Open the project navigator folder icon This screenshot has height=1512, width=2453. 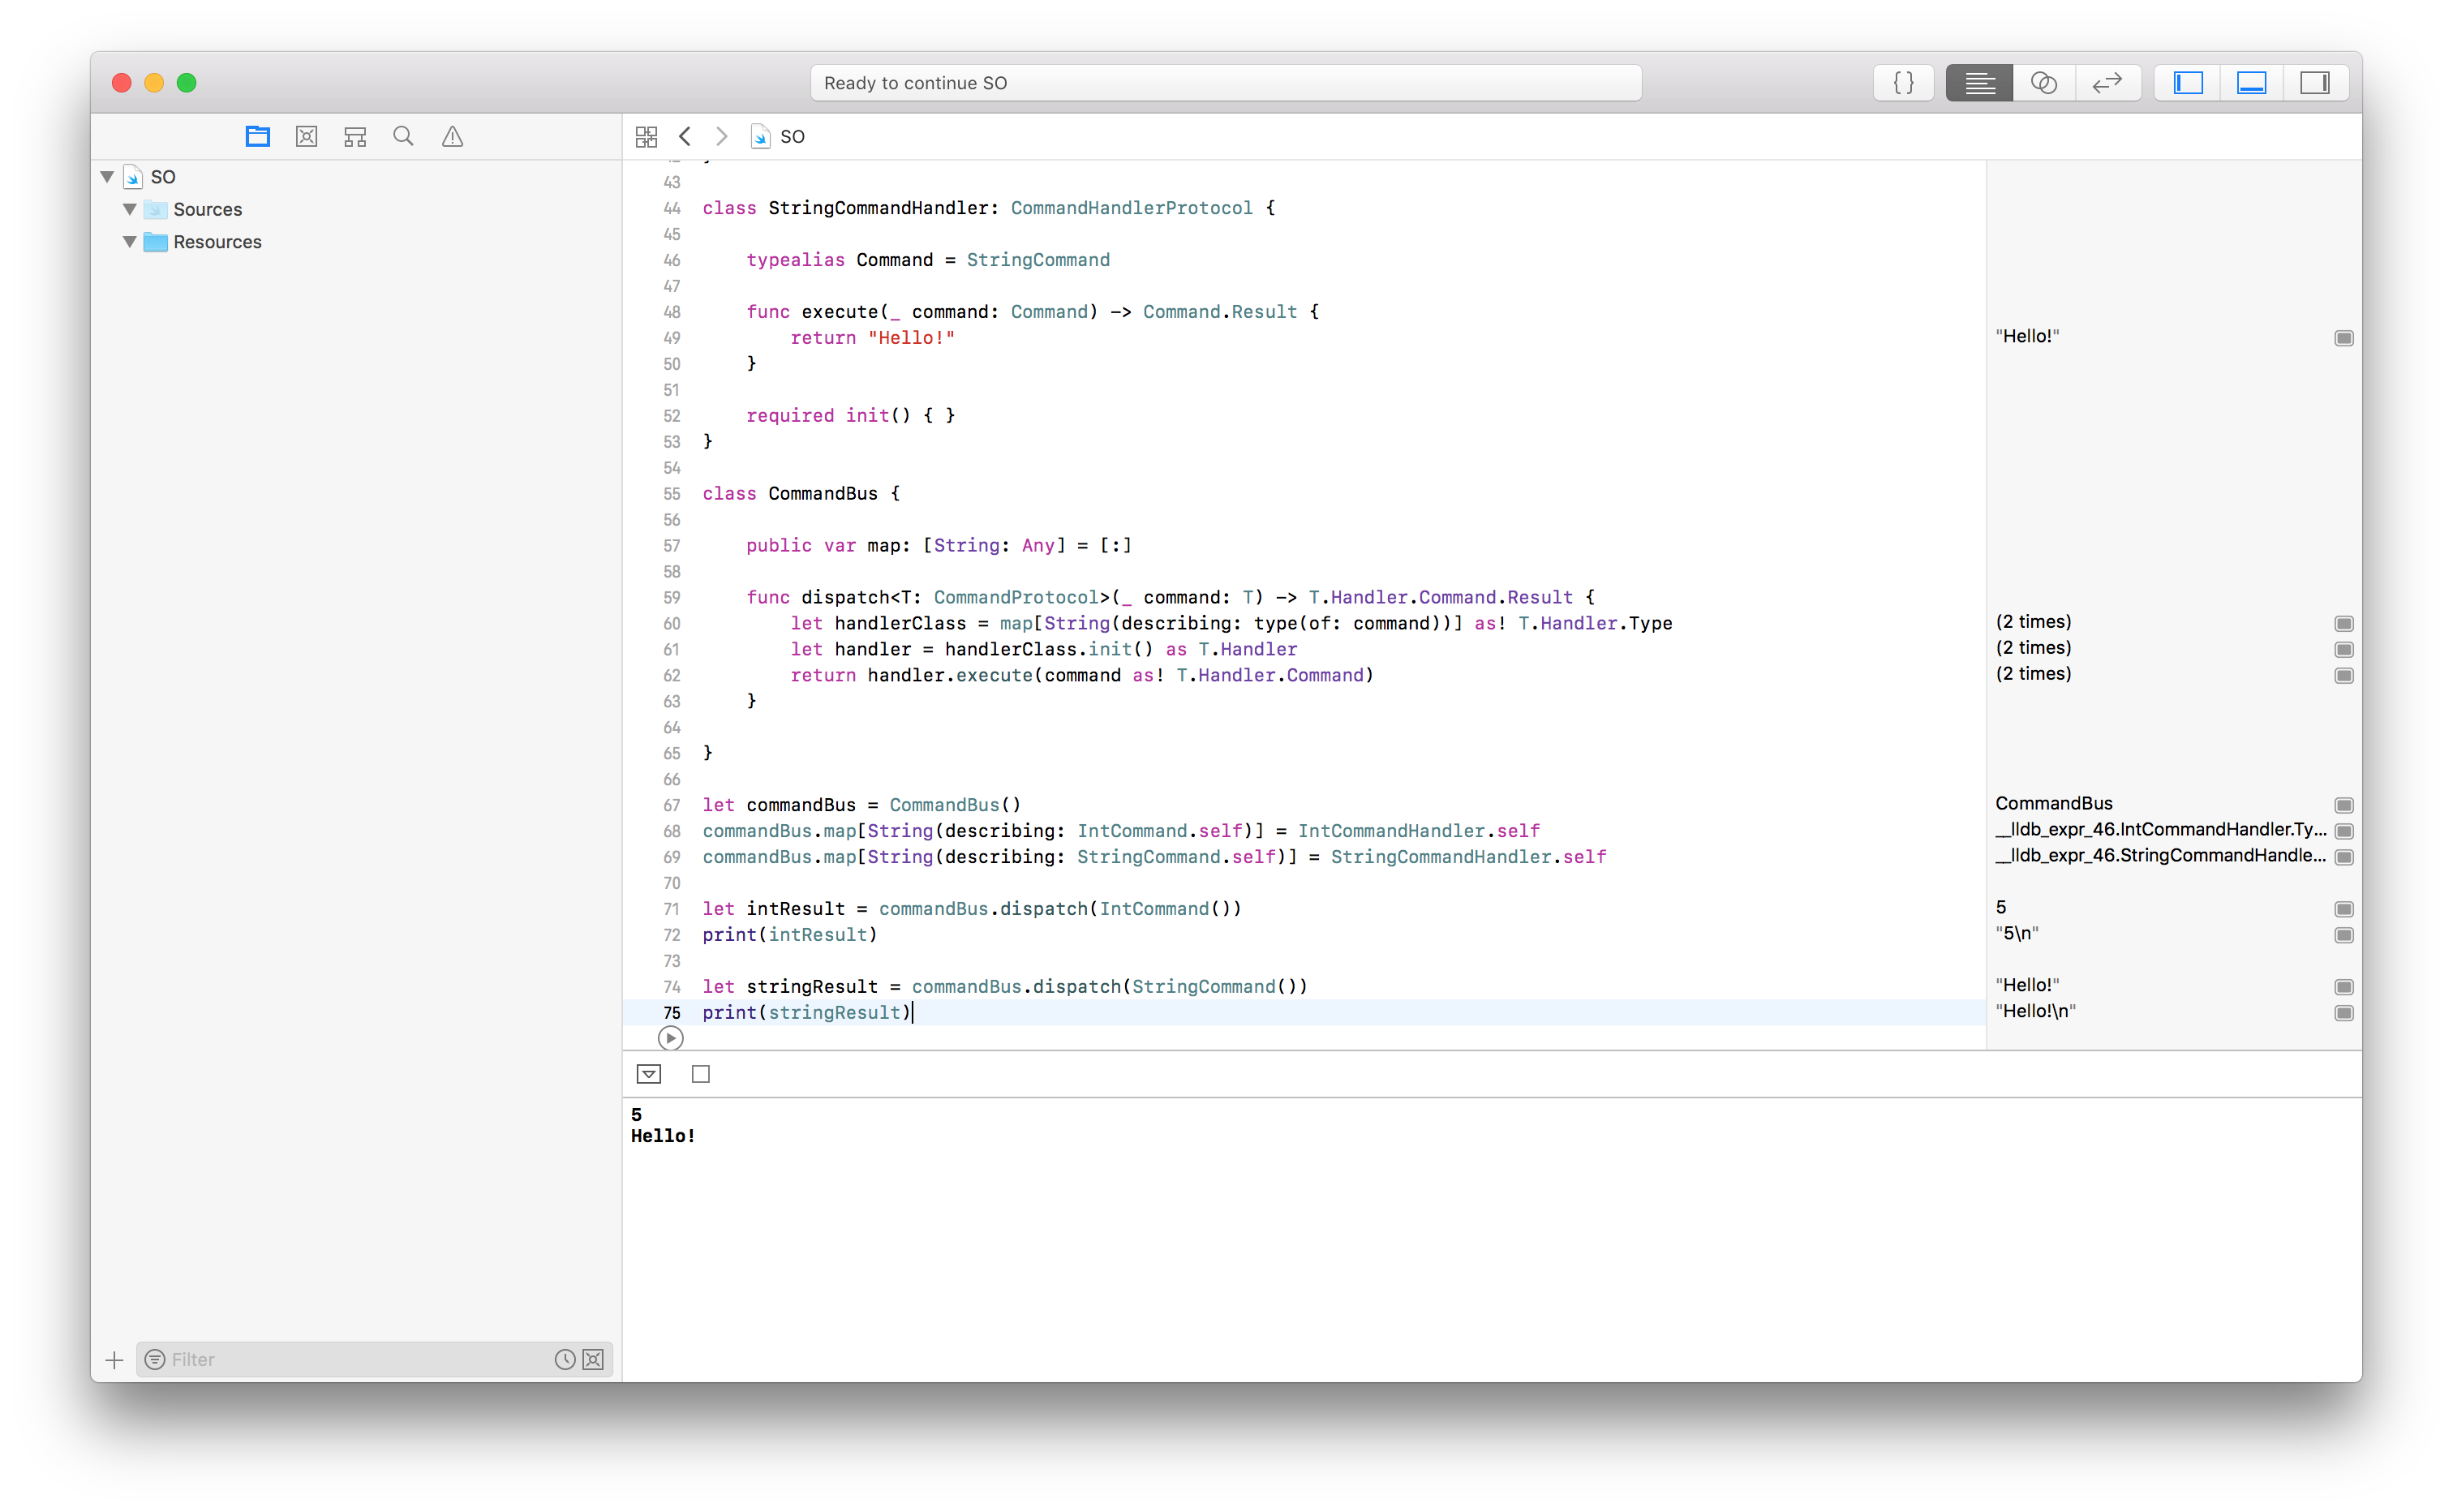pos(257,137)
